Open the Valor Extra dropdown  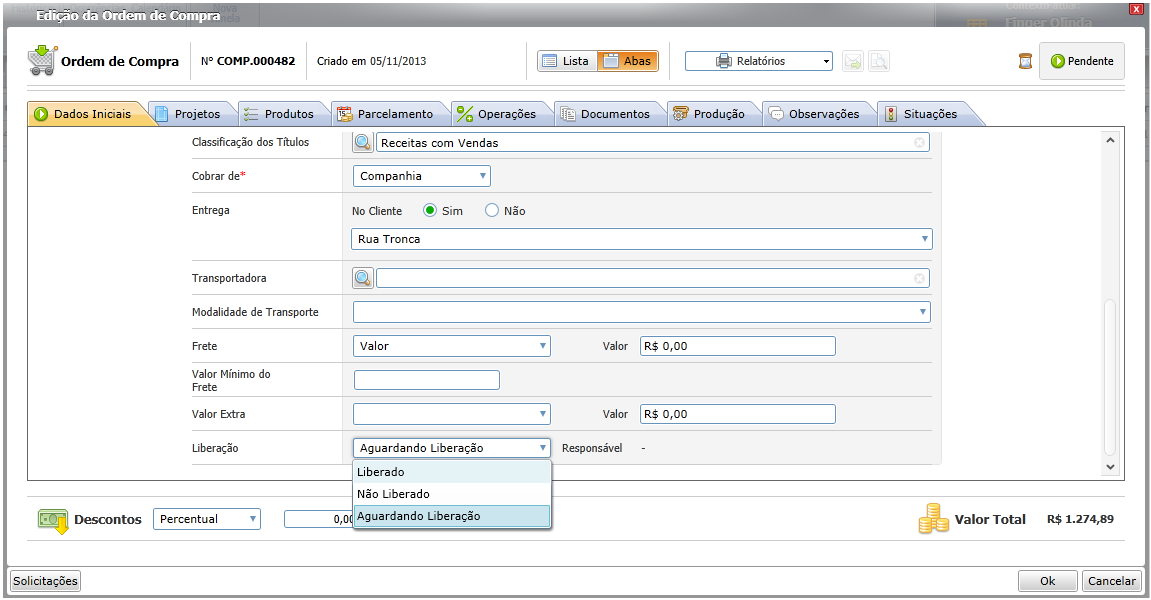click(x=451, y=414)
